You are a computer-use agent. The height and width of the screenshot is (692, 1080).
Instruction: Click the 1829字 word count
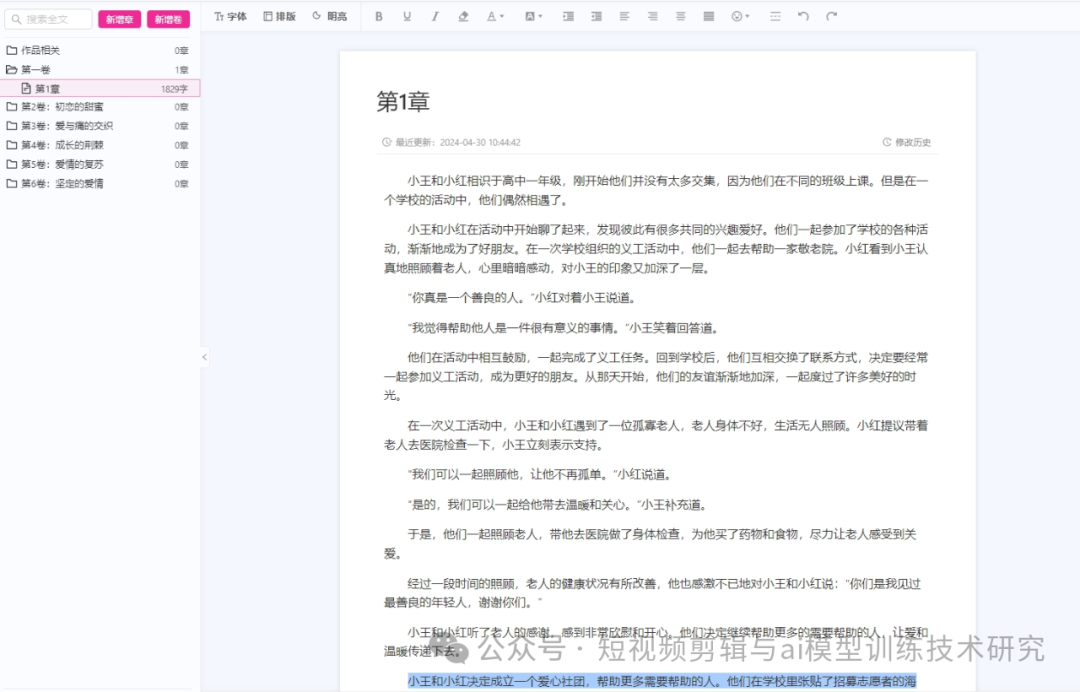[x=174, y=89]
